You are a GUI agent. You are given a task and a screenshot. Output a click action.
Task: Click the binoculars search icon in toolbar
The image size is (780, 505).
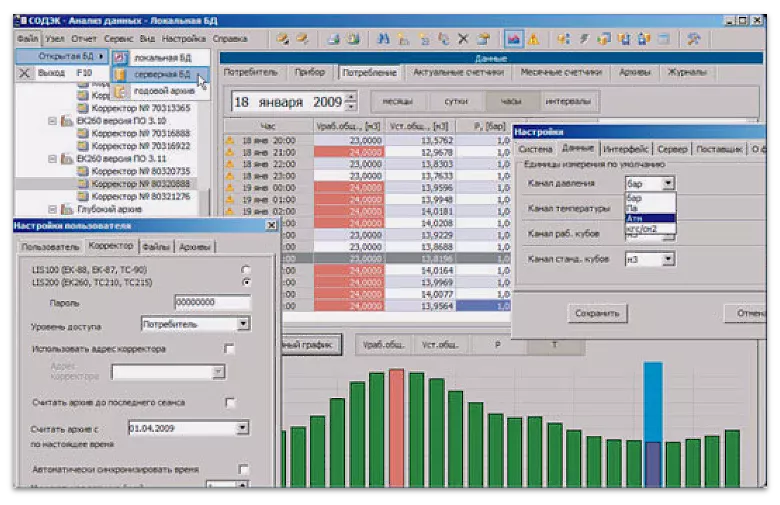[384, 39]
